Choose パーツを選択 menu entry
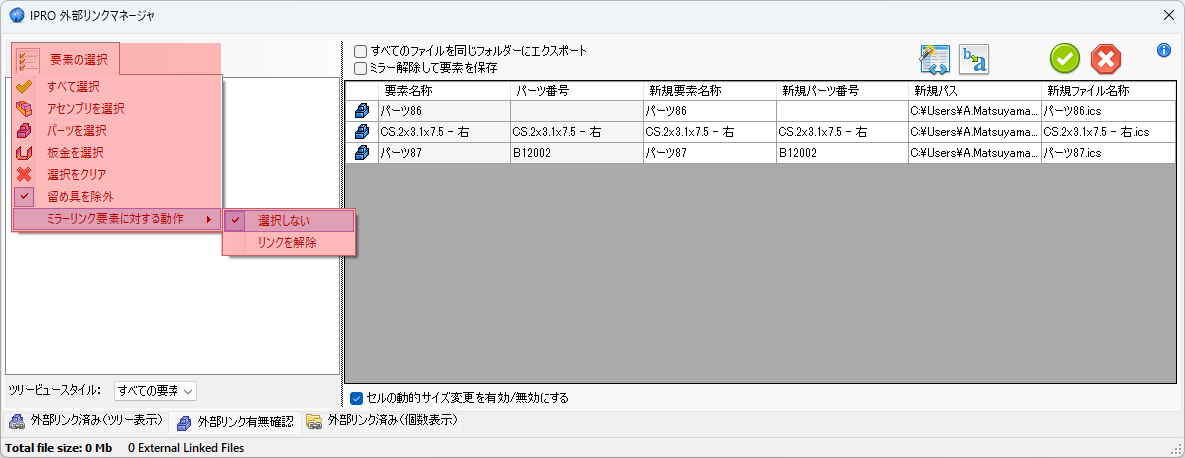This screenshot has height=458, width=1185. [x=117, y=131]
